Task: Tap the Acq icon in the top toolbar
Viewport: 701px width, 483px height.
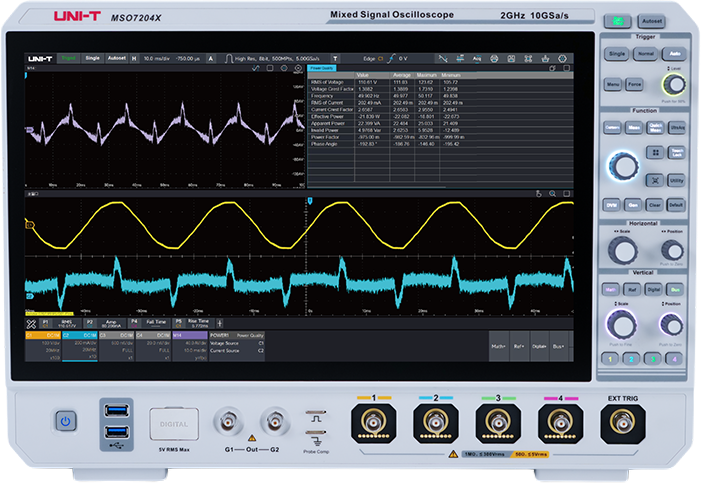Action: tap(477, 59)
